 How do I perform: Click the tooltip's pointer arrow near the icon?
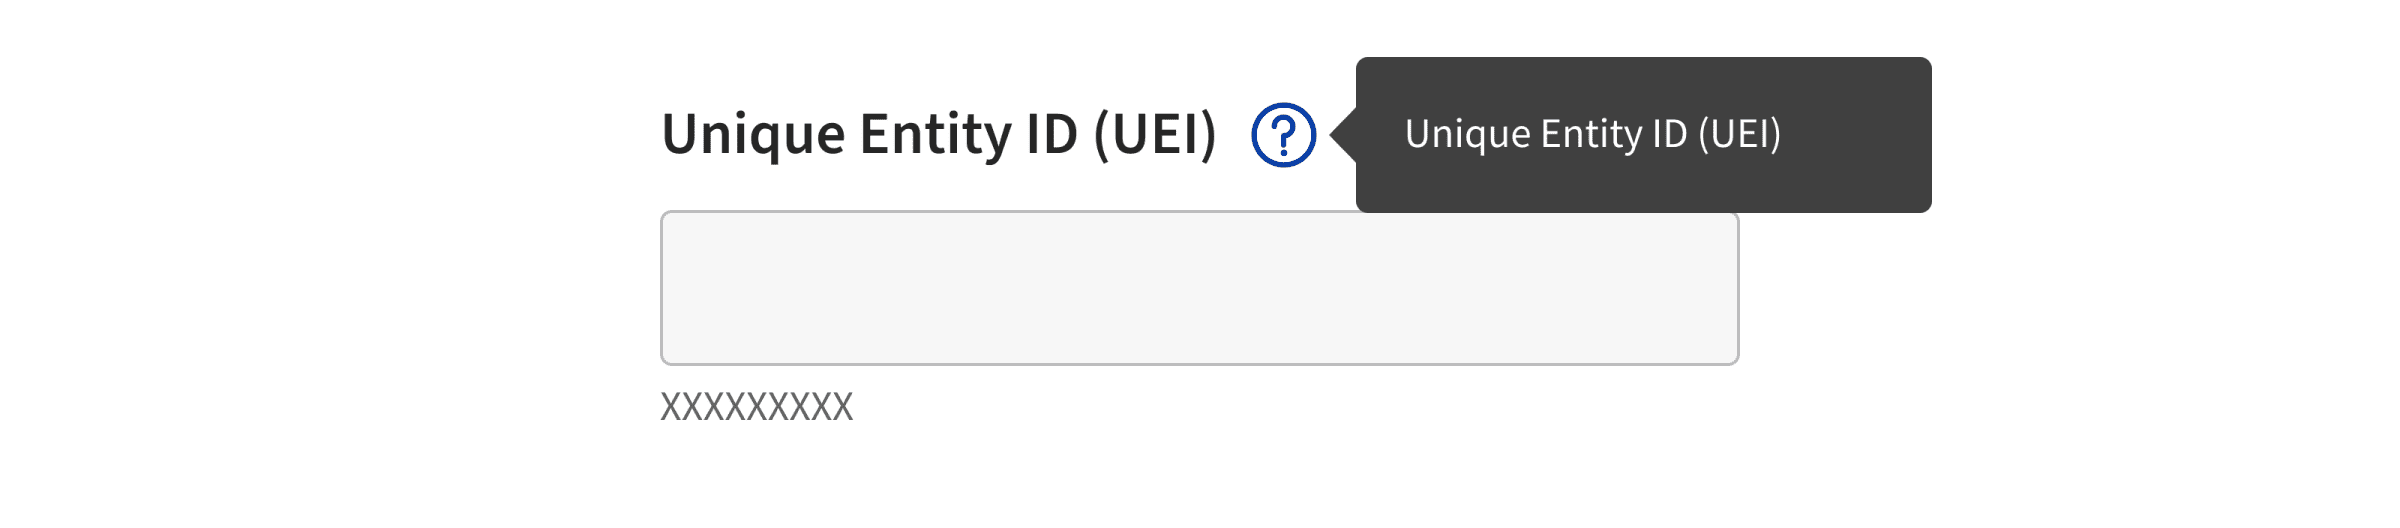click(1343, 135)
